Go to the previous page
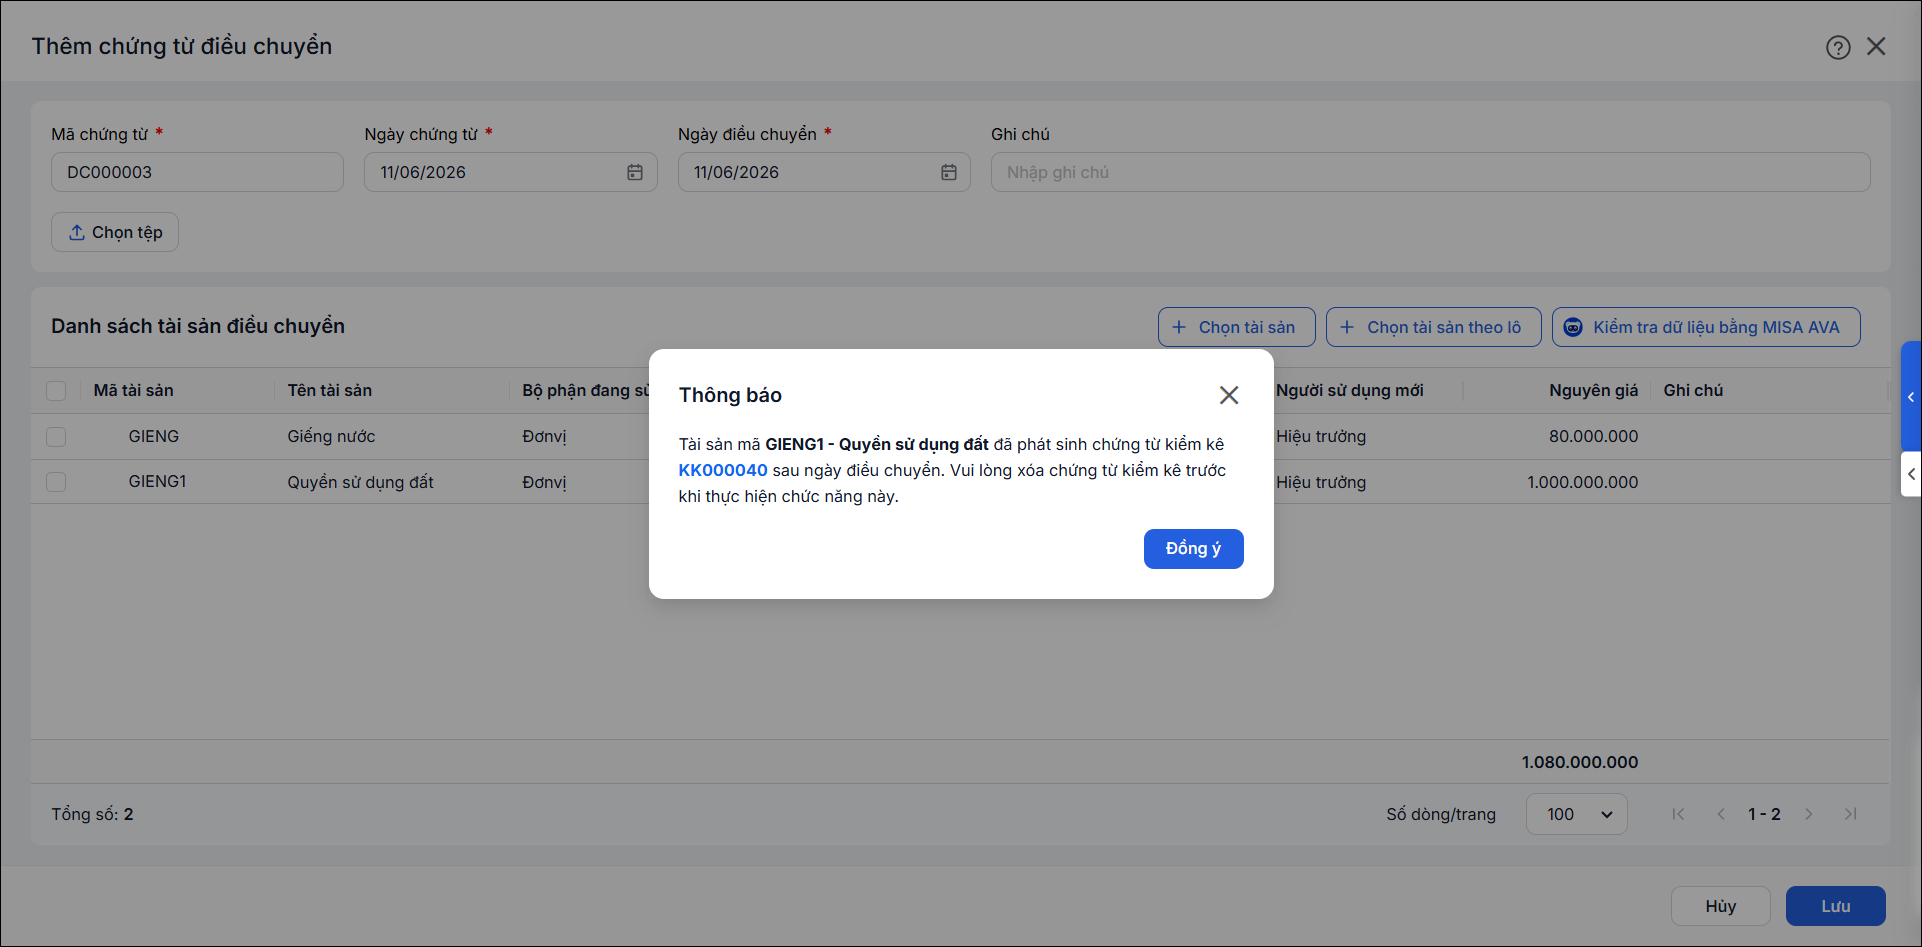Image resolution: width=1922 pixels, height=947 pixels. (1721, 814)
